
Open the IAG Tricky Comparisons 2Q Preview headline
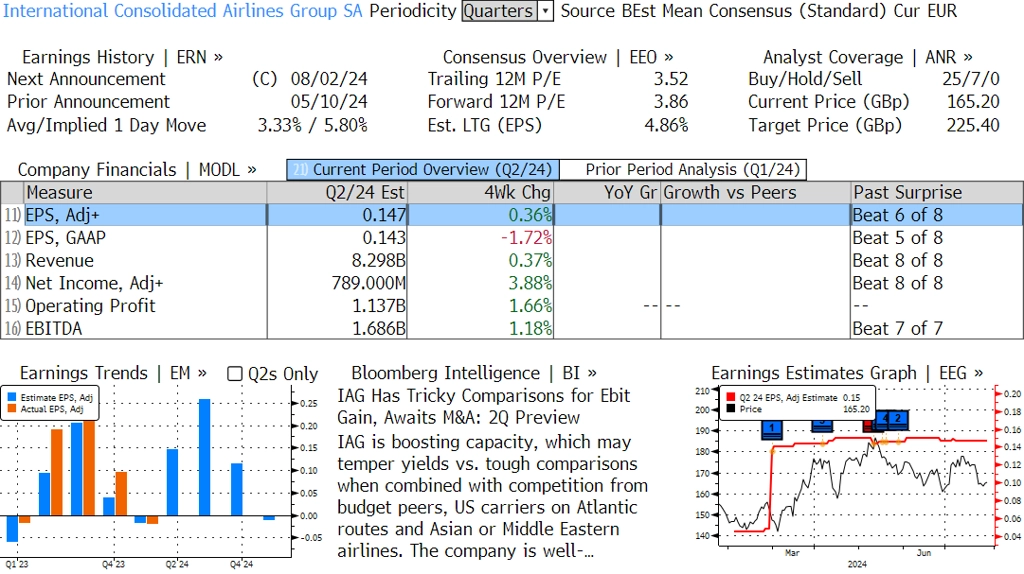(483, 407)
